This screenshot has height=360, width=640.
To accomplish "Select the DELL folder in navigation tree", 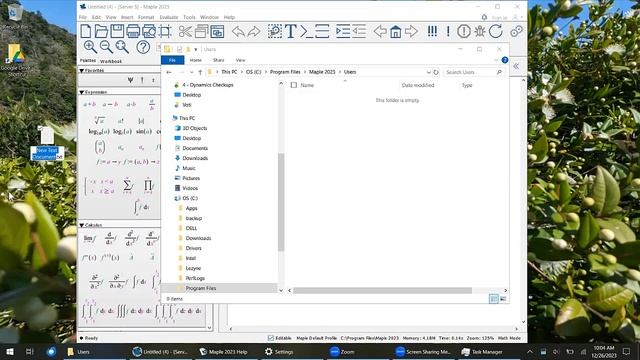I will [191, 228].
